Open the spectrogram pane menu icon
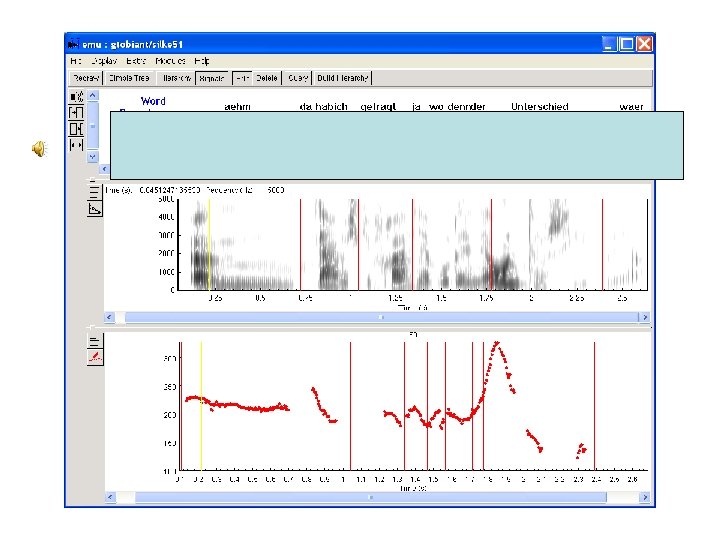The height and width of the screenshot is (540, 720). click(94, 191)
